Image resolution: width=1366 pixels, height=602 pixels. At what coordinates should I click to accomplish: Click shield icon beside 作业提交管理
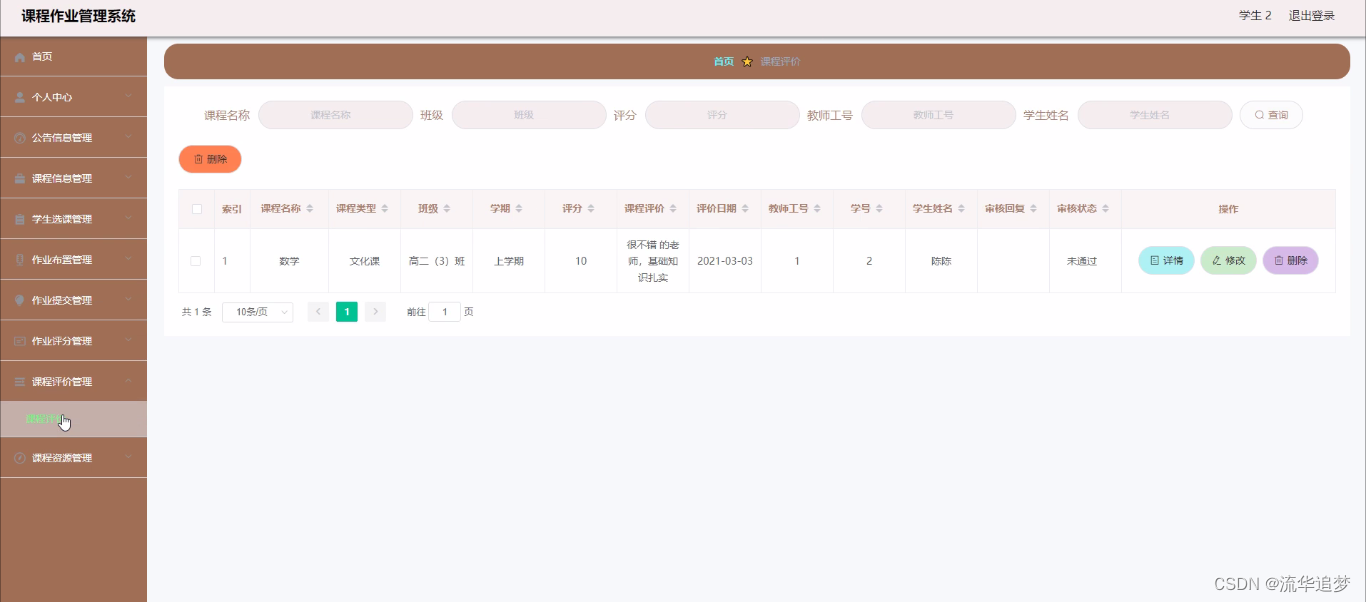pyautogui.click(x=20, y=300)
